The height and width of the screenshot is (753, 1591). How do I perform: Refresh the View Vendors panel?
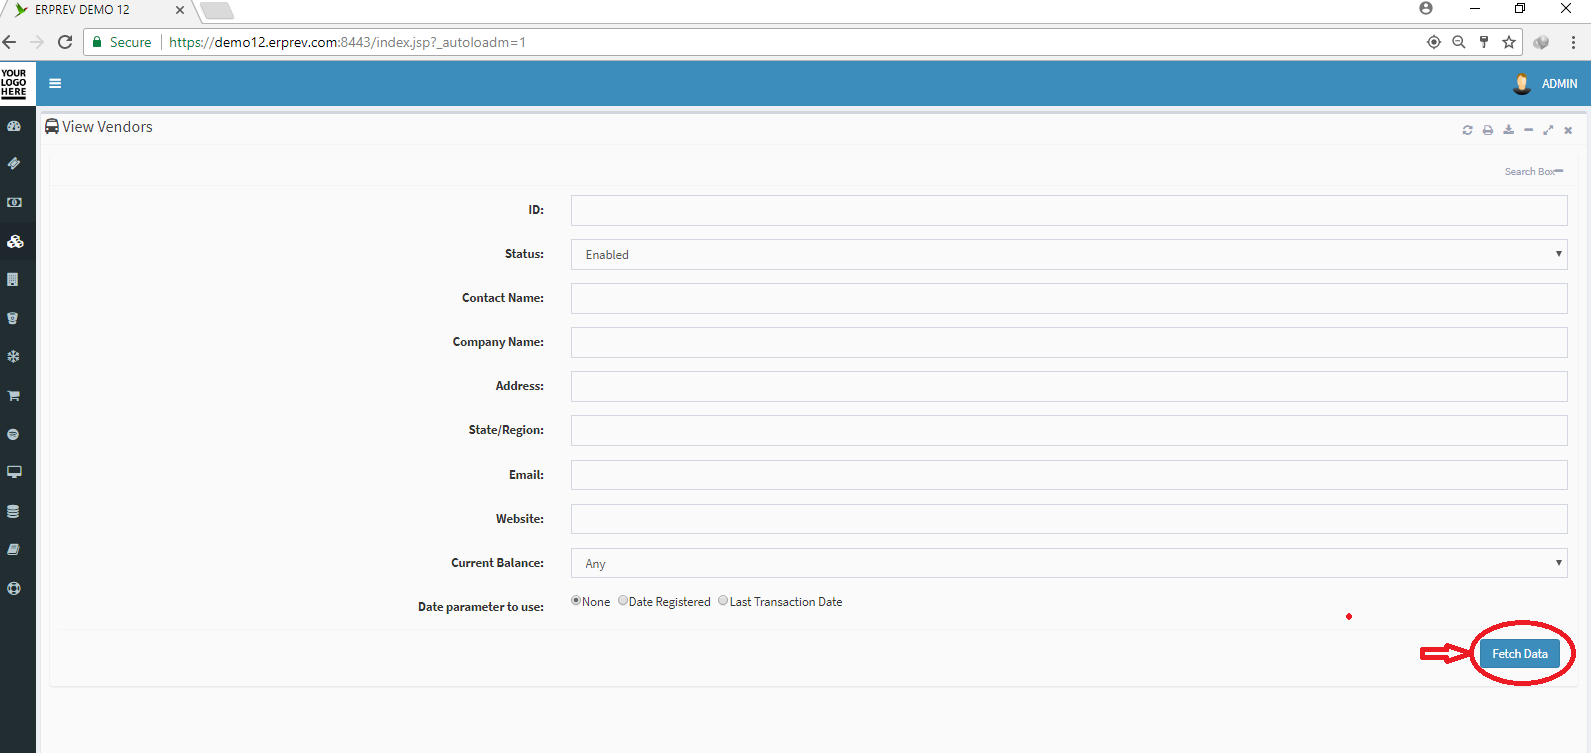coord(1468,130)
